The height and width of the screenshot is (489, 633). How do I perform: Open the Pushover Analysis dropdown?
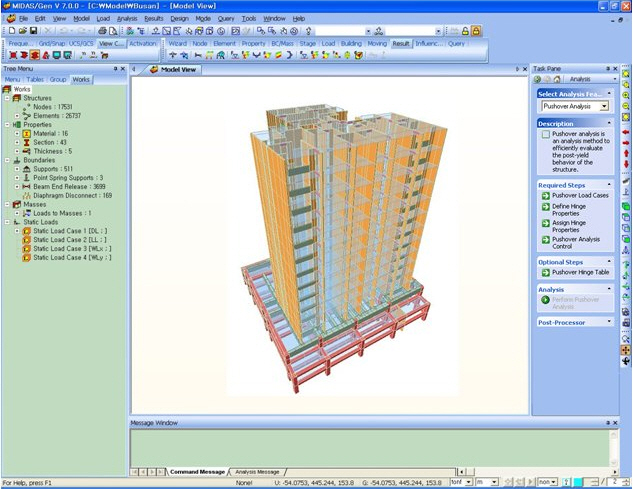[604, 106]
